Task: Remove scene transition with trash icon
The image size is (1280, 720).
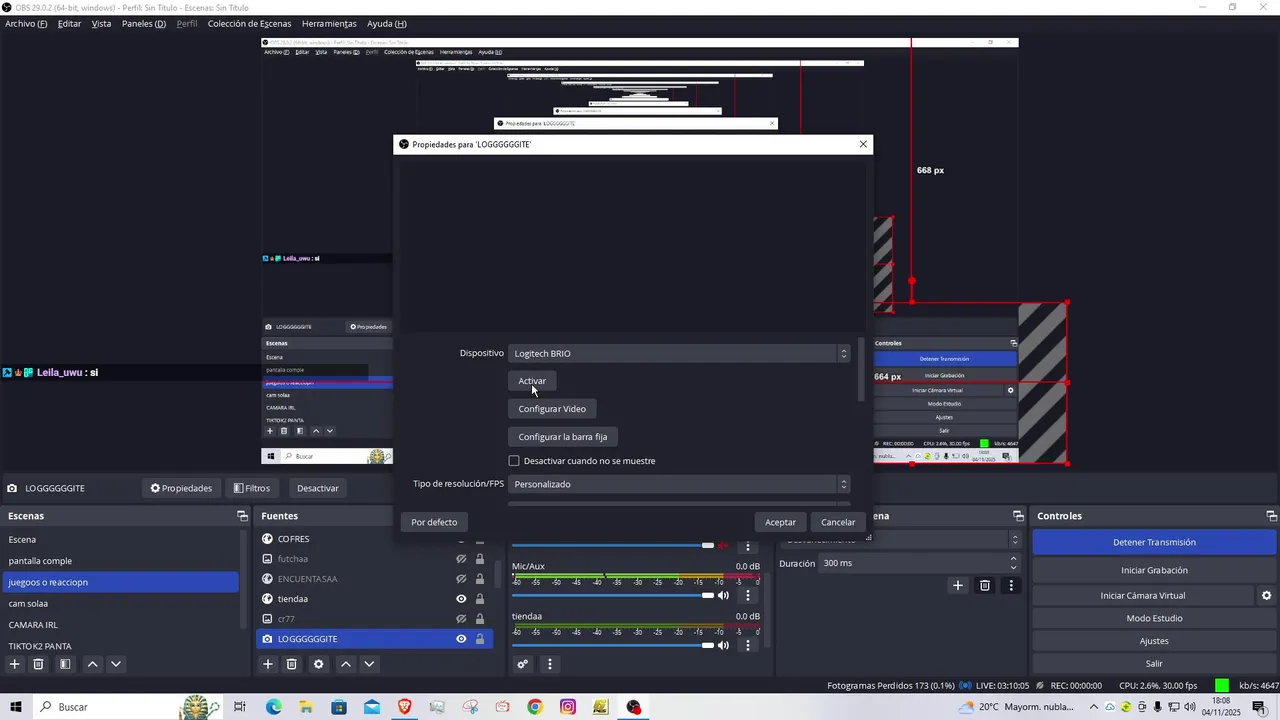Action: pos(985,585)
